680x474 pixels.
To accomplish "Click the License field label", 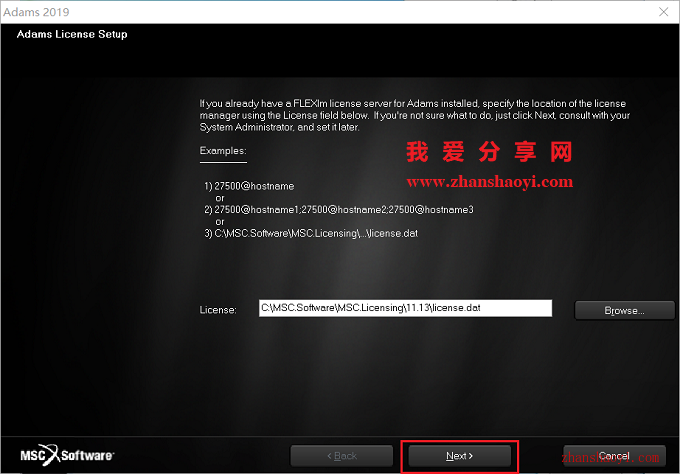I will (218, 310).
